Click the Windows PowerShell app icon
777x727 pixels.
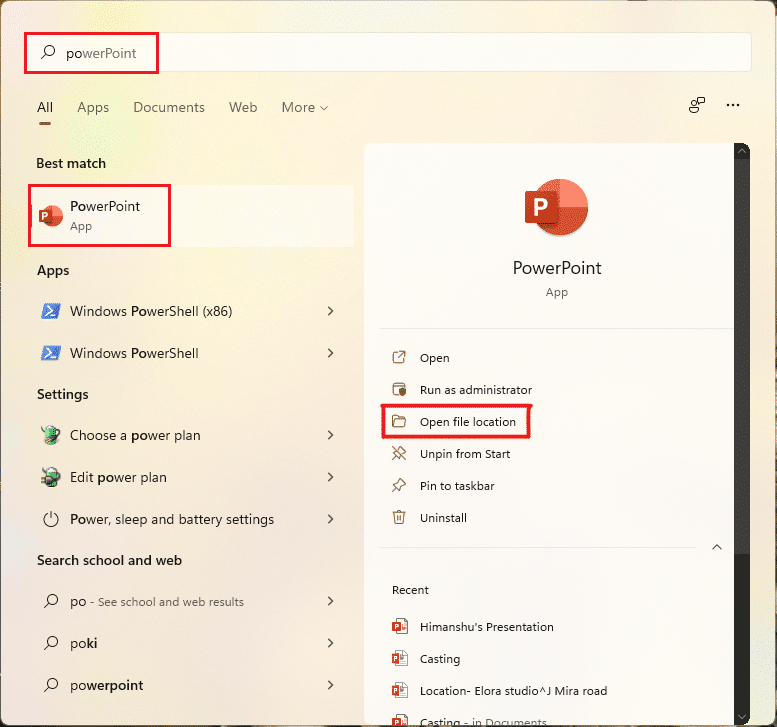51,353
